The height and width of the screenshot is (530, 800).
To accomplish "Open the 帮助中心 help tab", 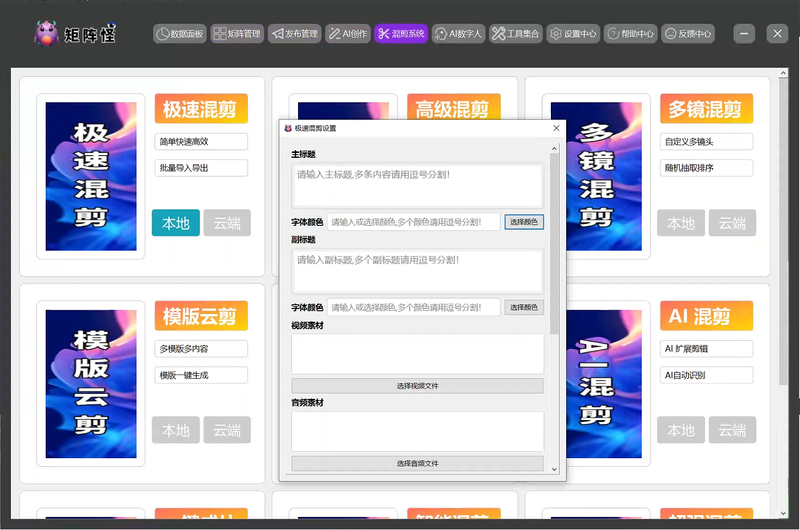I will [631, 34].
